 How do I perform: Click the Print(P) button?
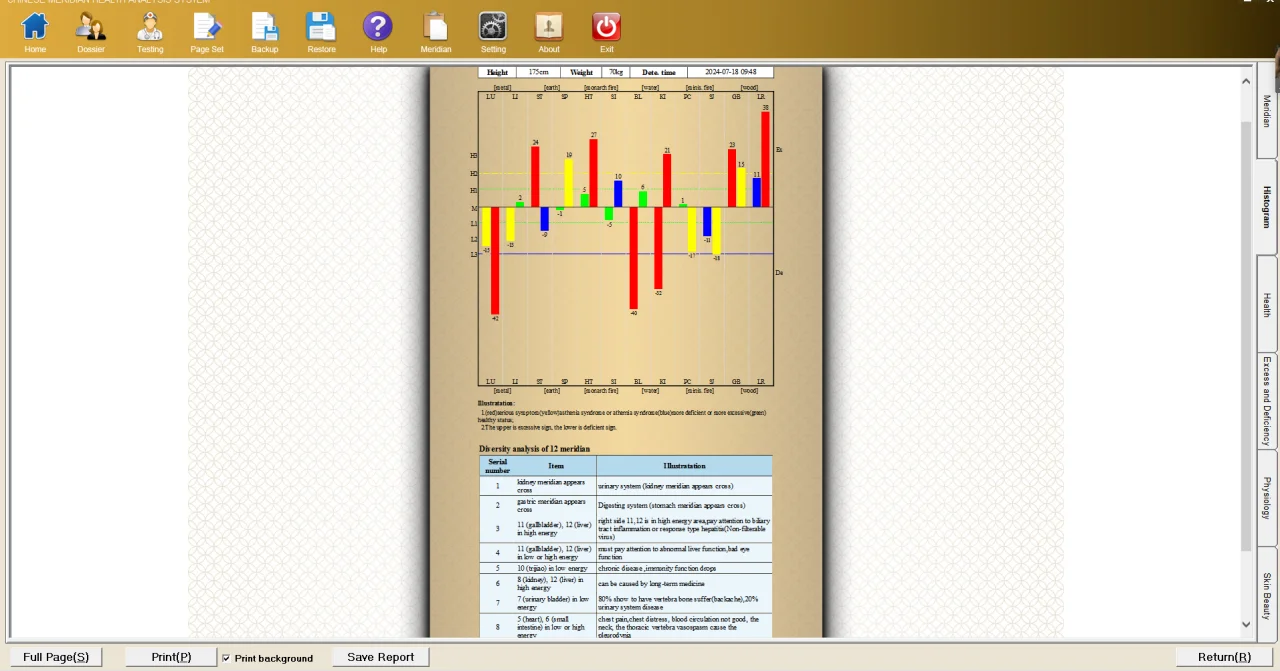(x=171, y=657)
